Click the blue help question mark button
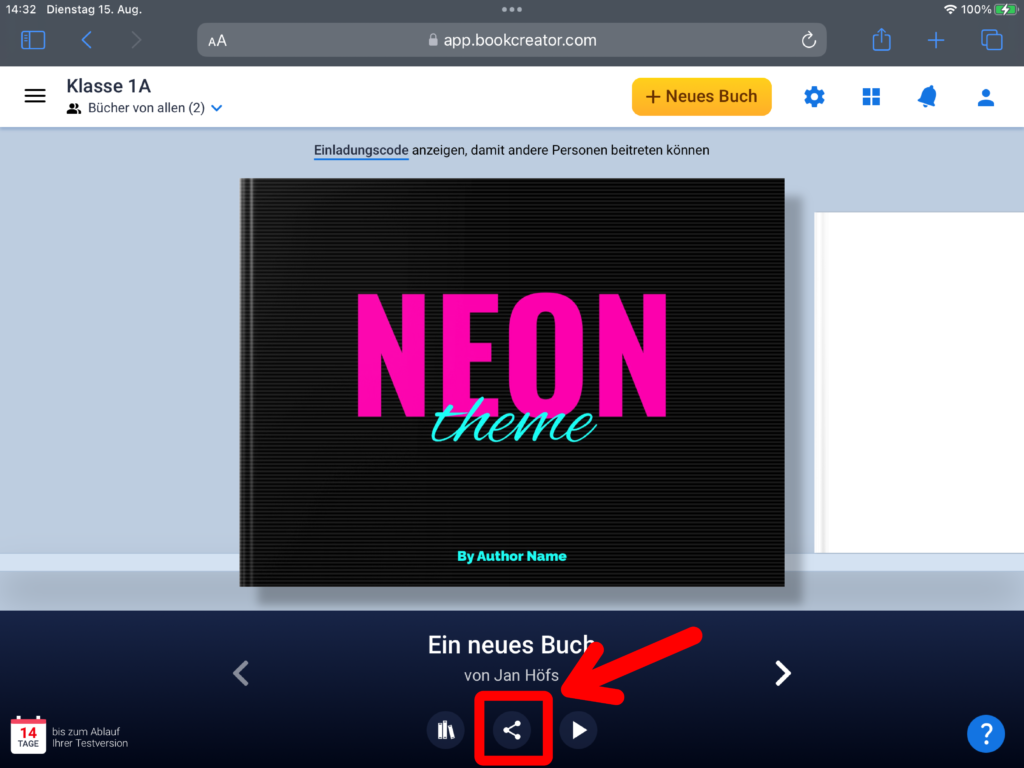The width and height of the screenshot is (1024, 768). pos(985,733)
